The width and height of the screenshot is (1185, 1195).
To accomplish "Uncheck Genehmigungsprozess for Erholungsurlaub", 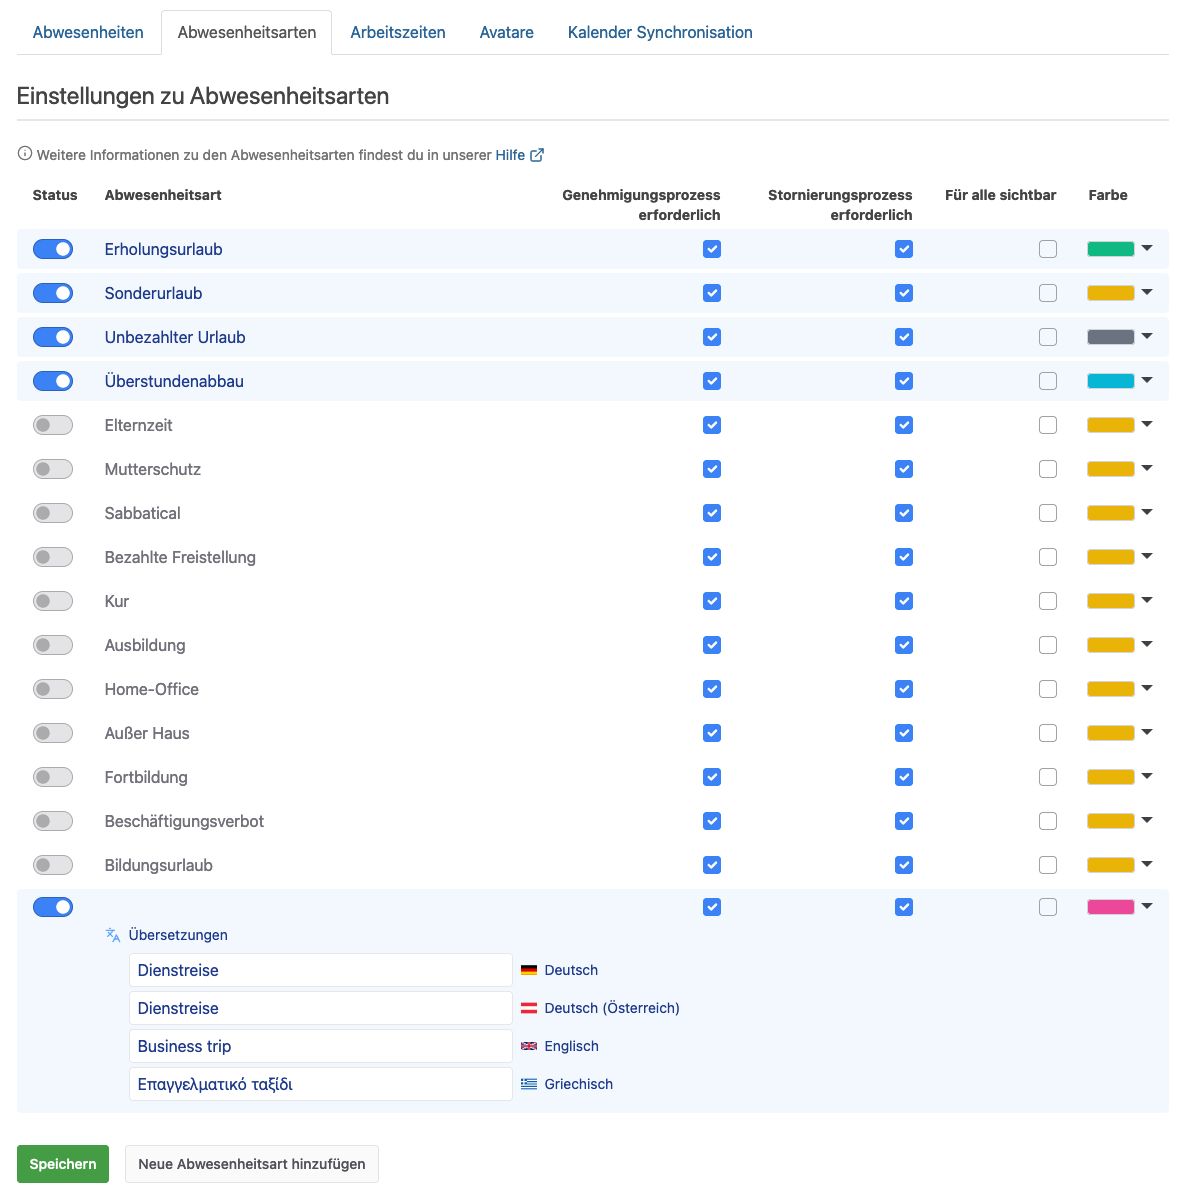I will [712, 249].
